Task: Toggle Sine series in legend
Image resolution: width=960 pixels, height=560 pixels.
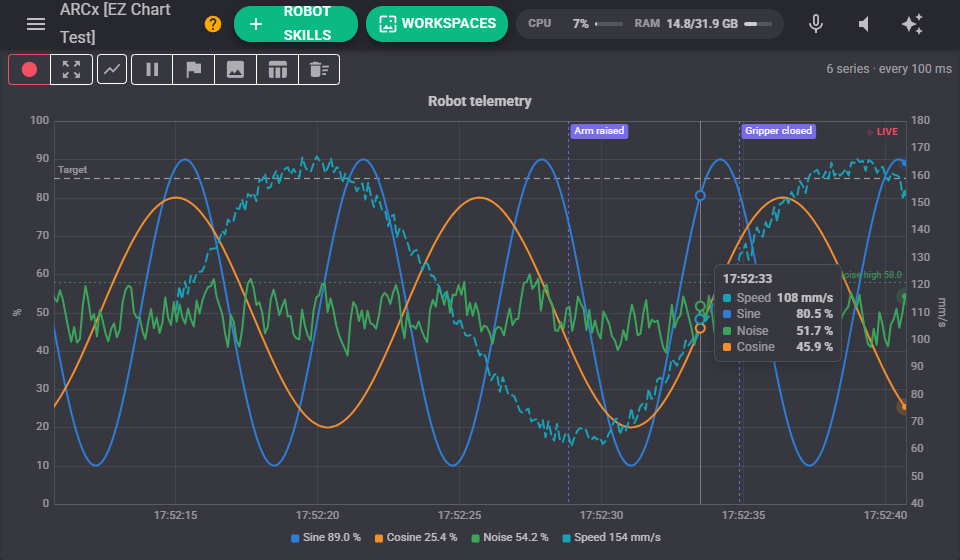Action: 326,537
